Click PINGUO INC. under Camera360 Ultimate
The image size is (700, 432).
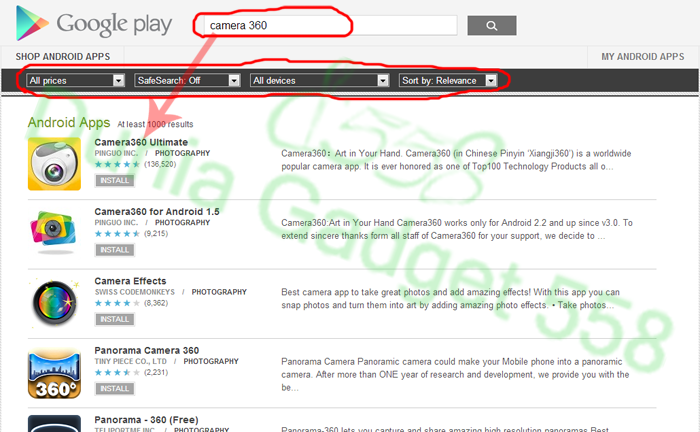116,153
